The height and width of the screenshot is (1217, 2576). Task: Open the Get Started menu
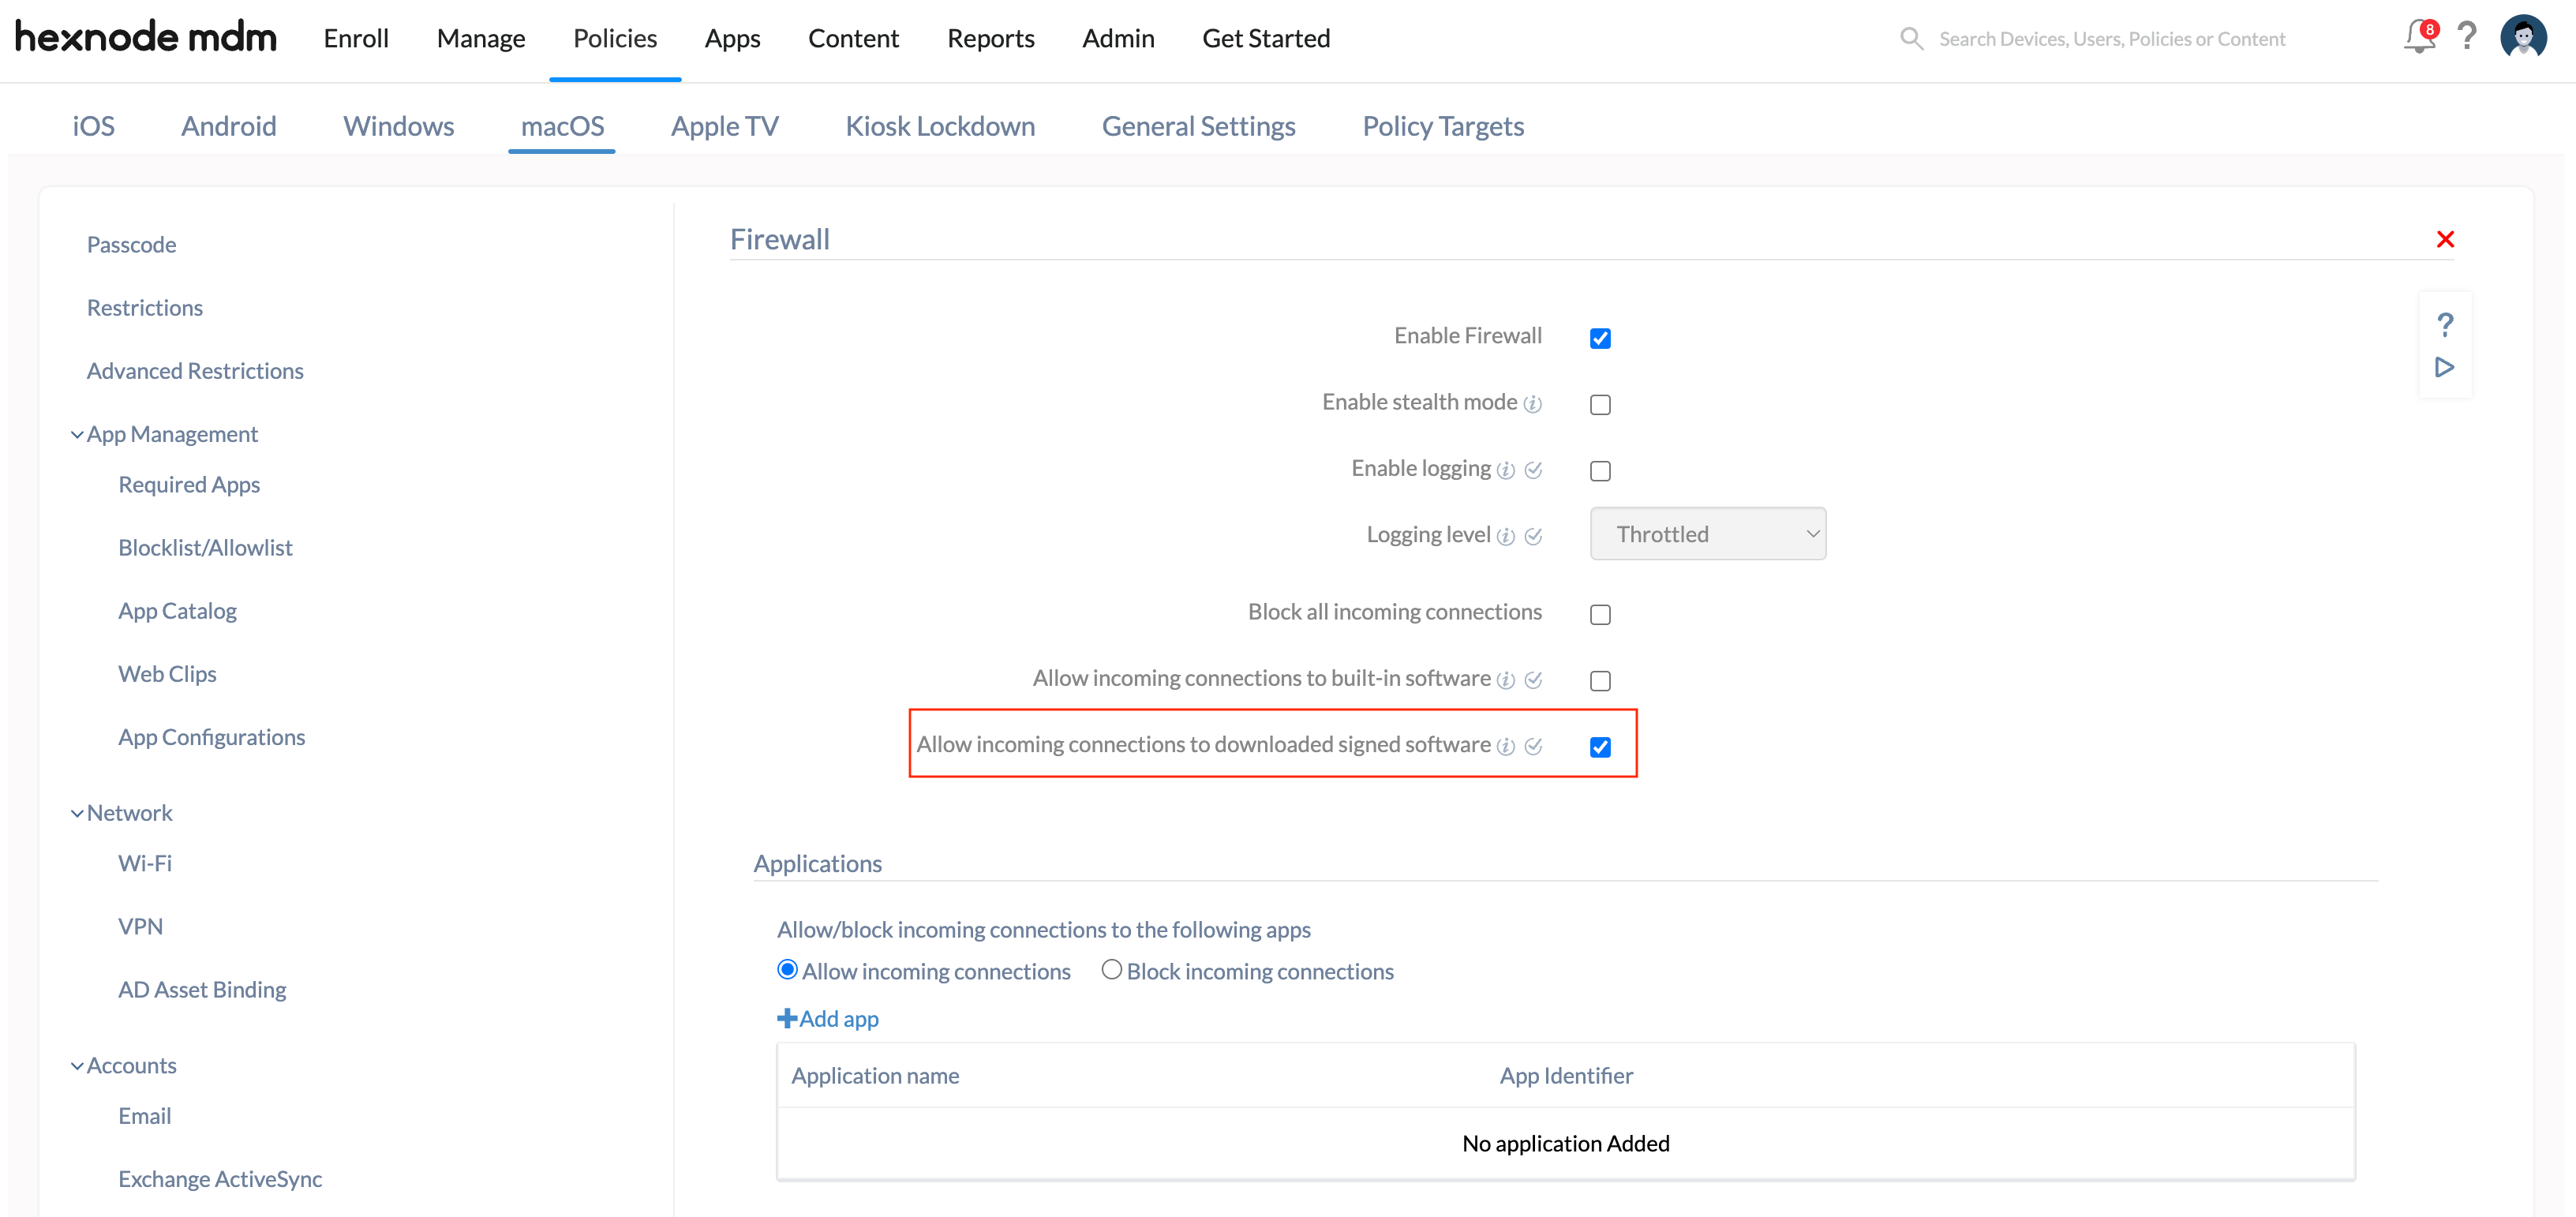1266,38
